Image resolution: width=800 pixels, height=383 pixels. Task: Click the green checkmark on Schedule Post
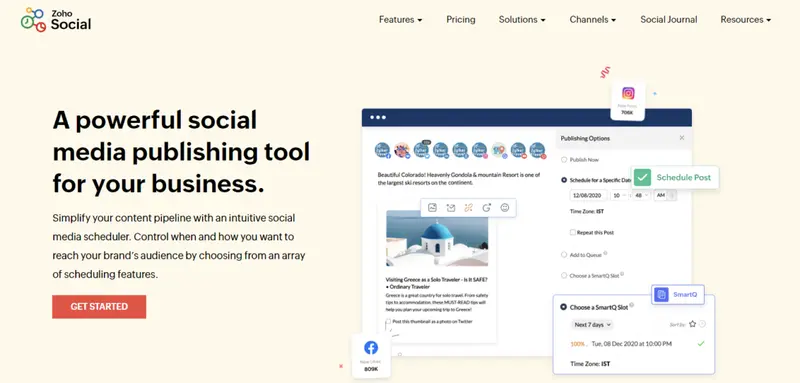click(x=642, y=177)
